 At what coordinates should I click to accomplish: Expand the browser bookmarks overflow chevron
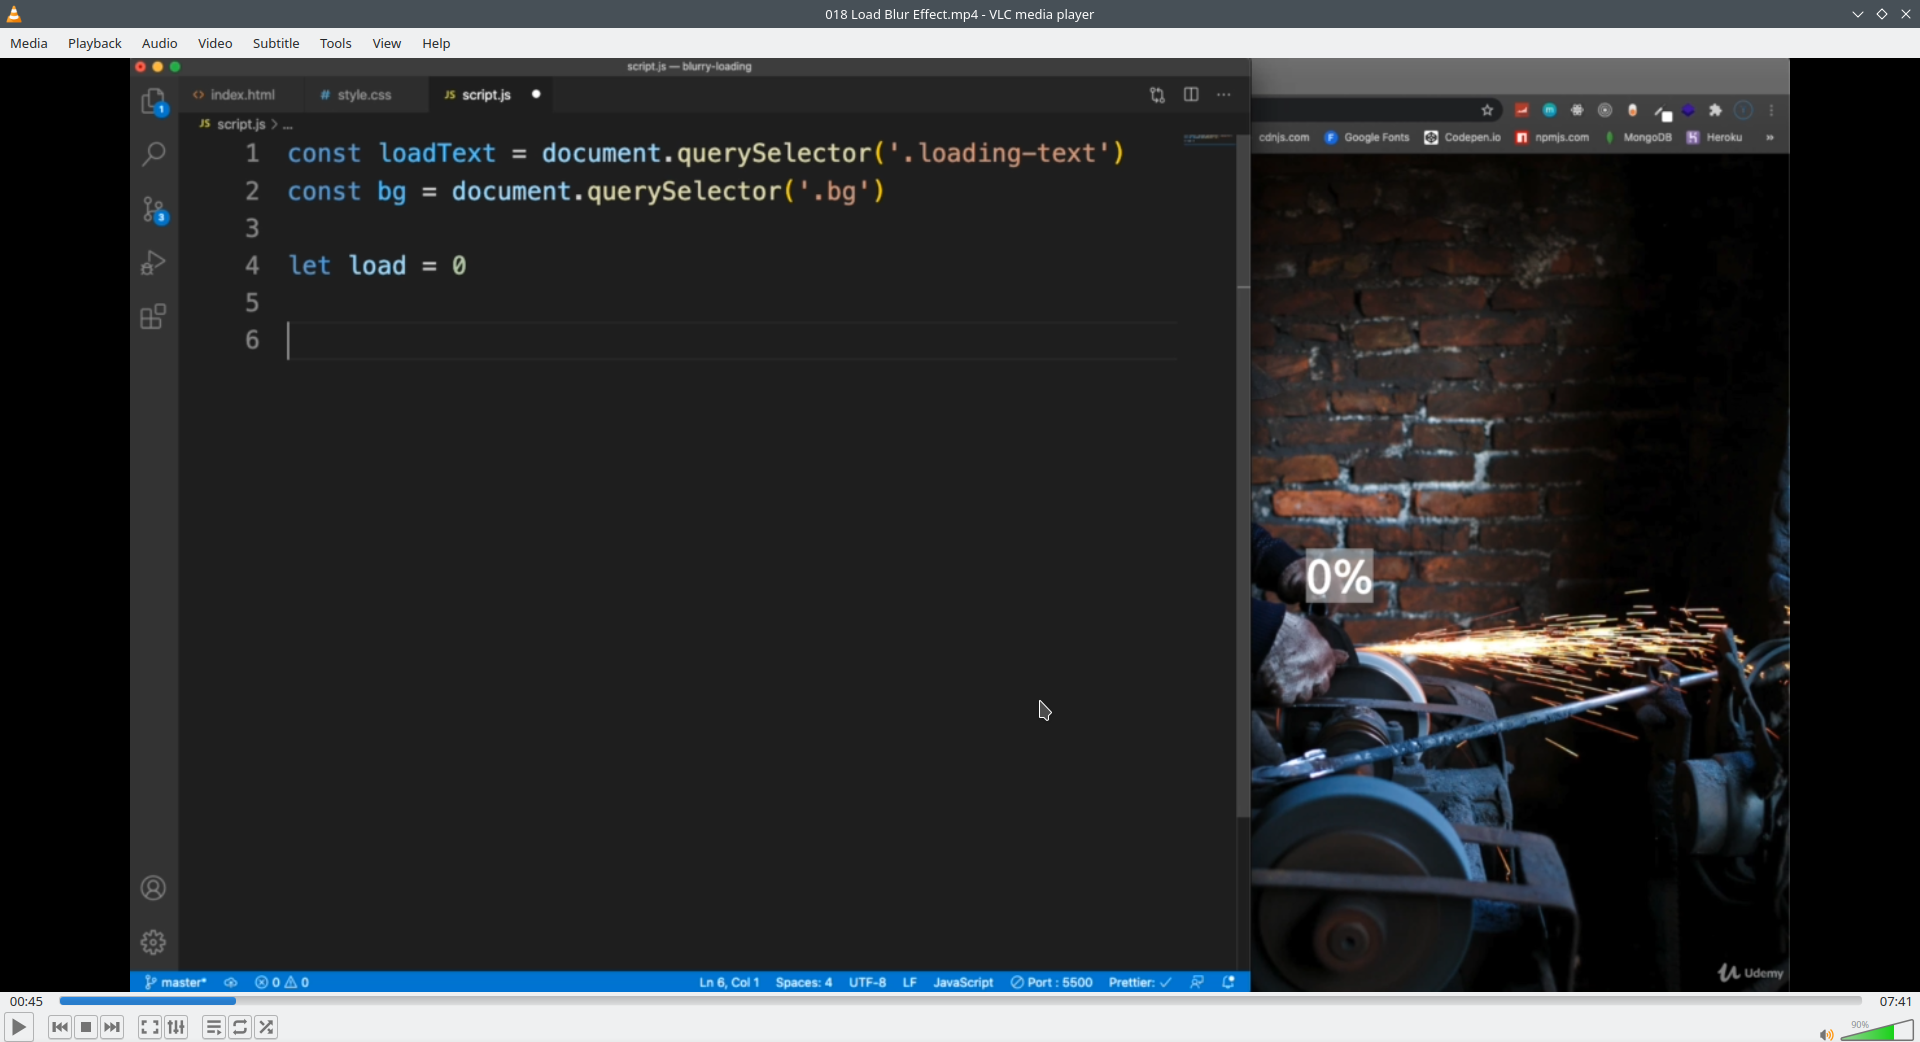point(1770,138)
